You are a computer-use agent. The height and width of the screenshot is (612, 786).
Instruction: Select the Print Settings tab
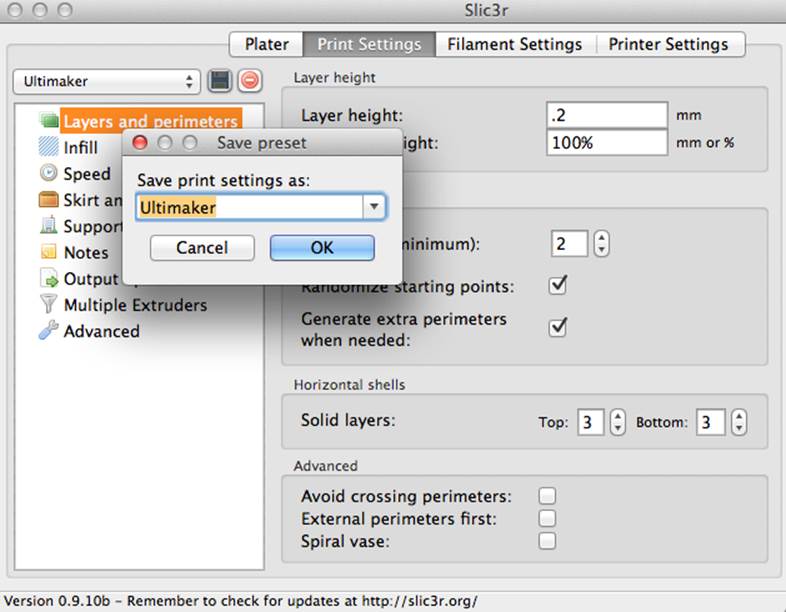click(369, 44)
